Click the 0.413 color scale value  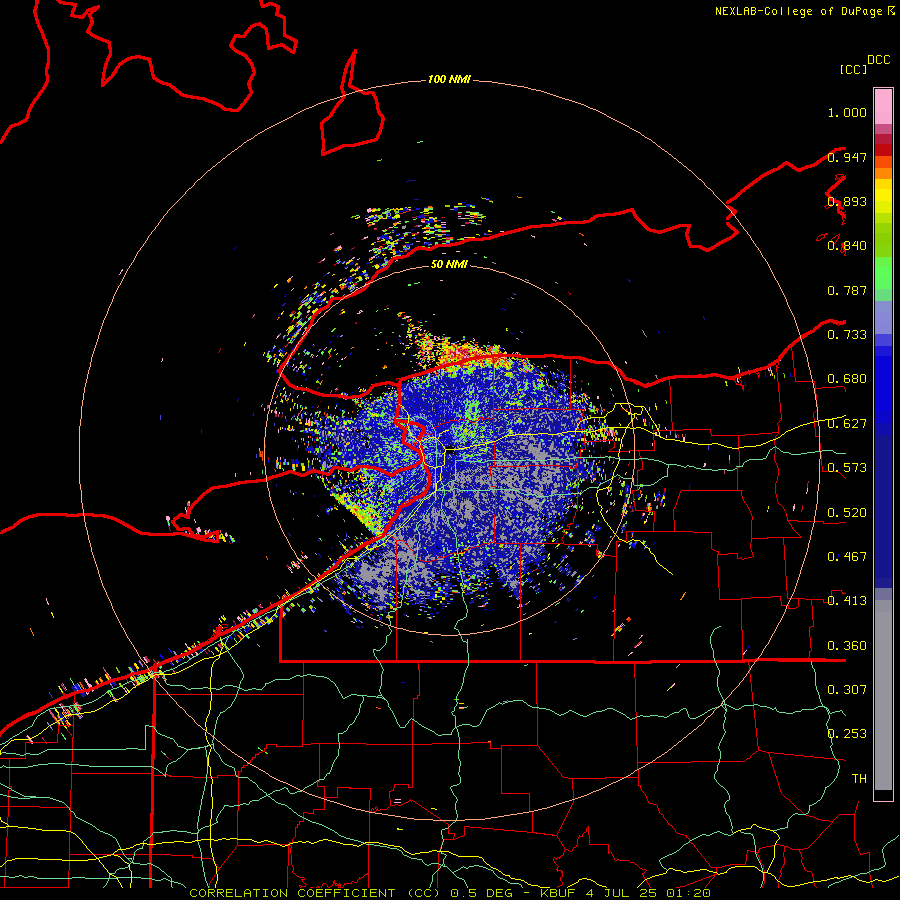[847, 601]
